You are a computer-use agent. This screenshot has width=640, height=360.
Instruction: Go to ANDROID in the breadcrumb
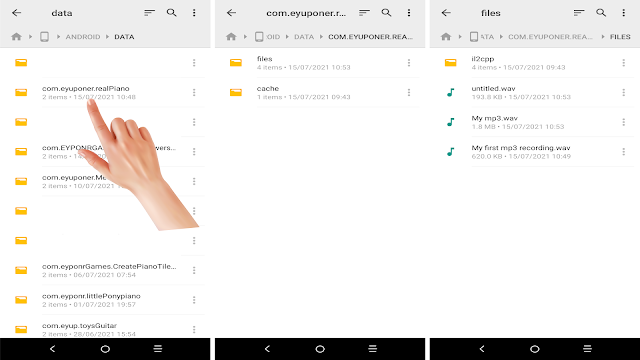[83, 37]
